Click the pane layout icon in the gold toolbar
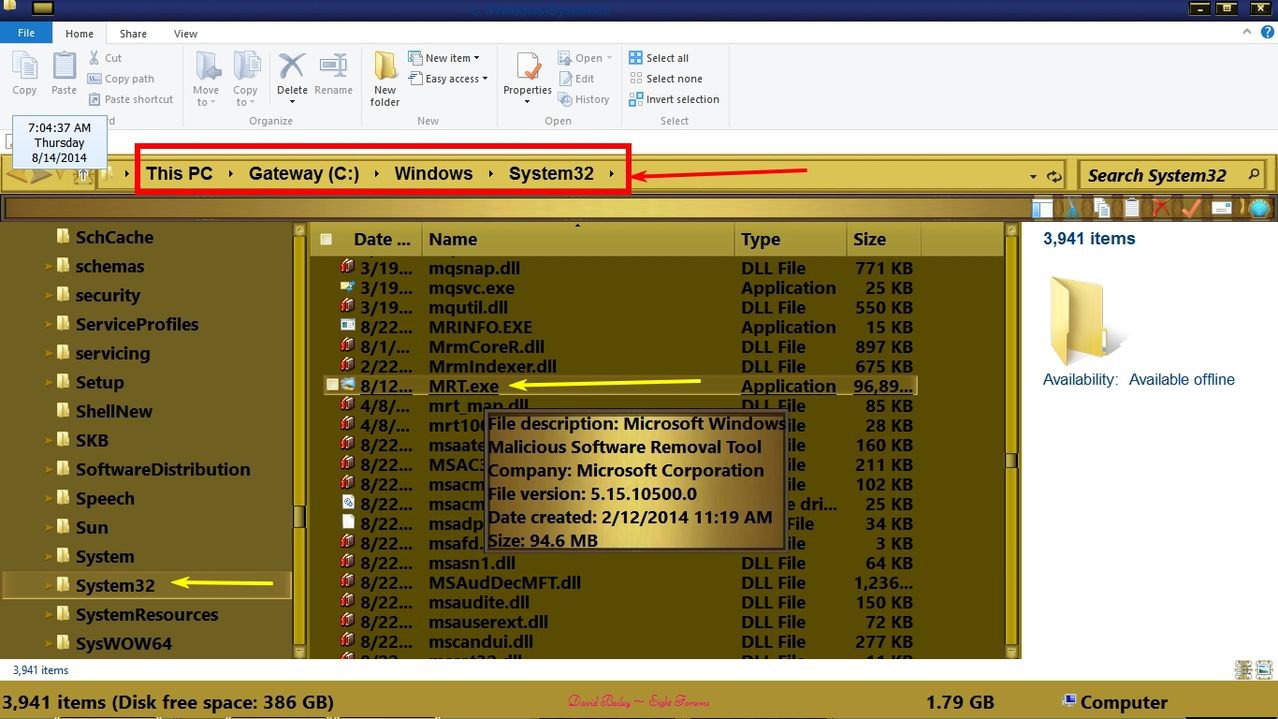 1043,208
